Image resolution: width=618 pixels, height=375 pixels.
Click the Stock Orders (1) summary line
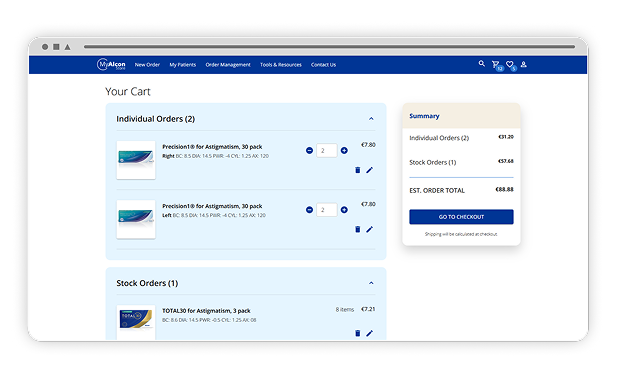461,162
